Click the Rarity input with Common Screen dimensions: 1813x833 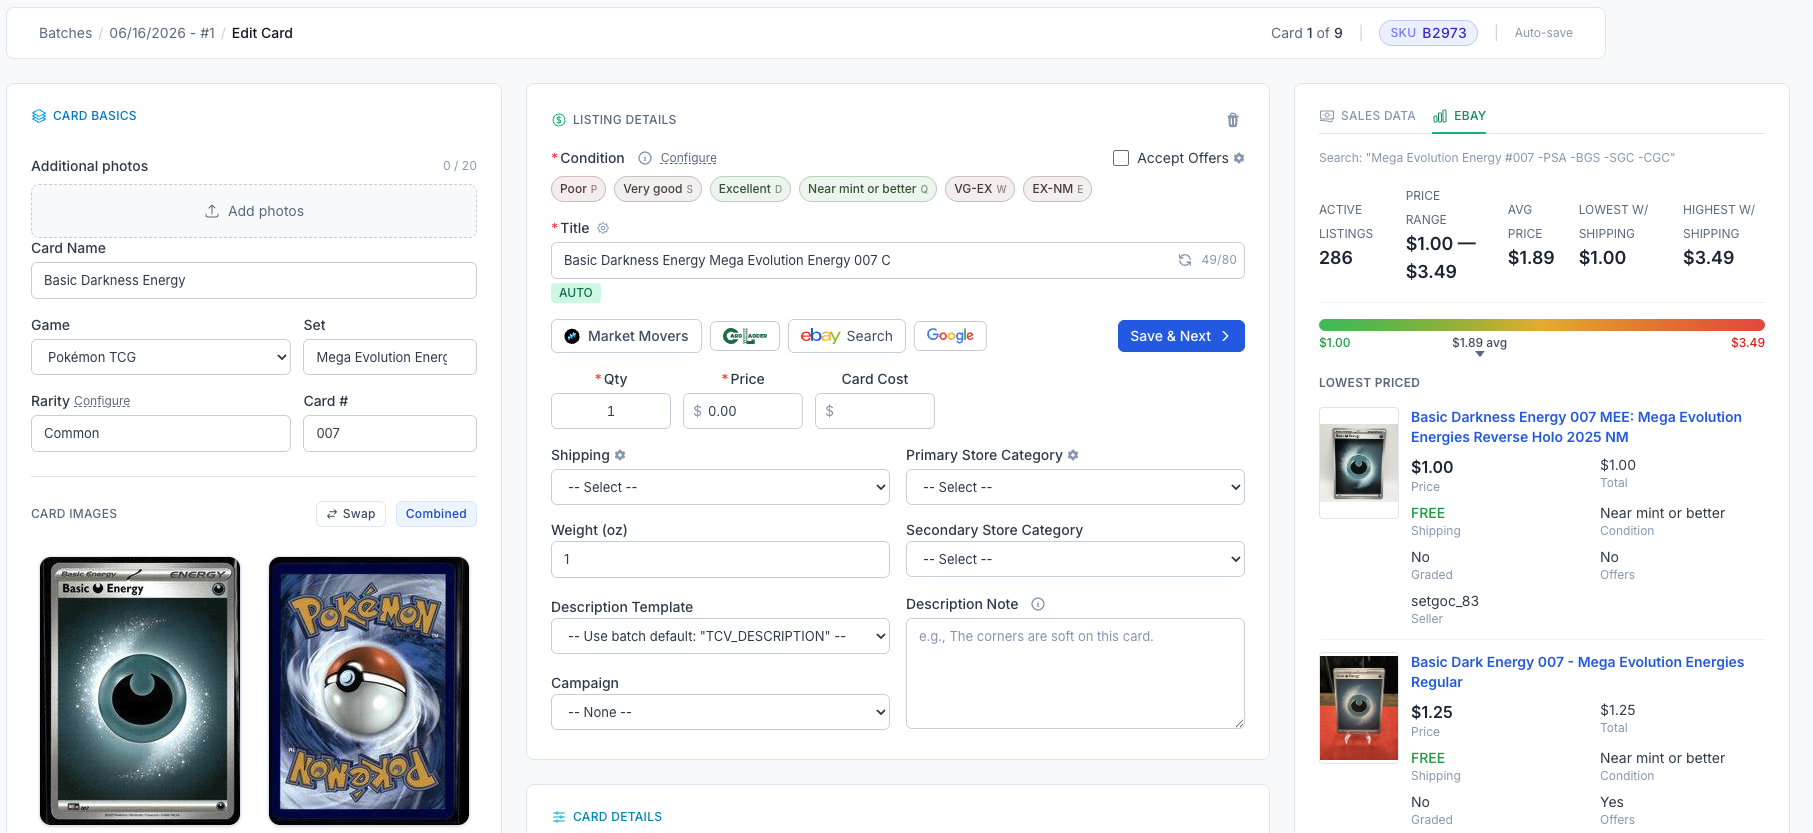161,433
